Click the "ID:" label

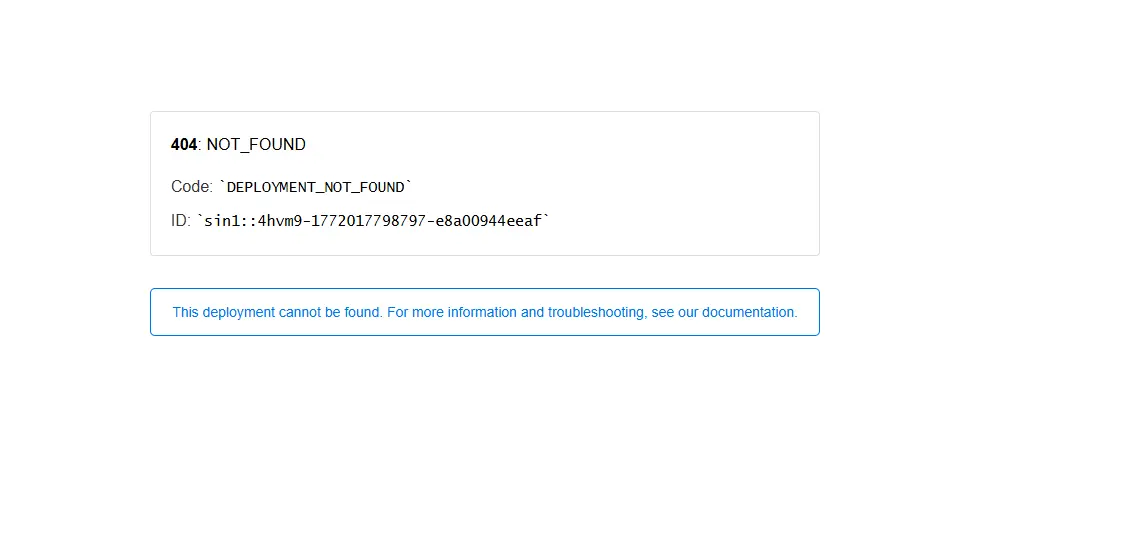click(181, 221)
